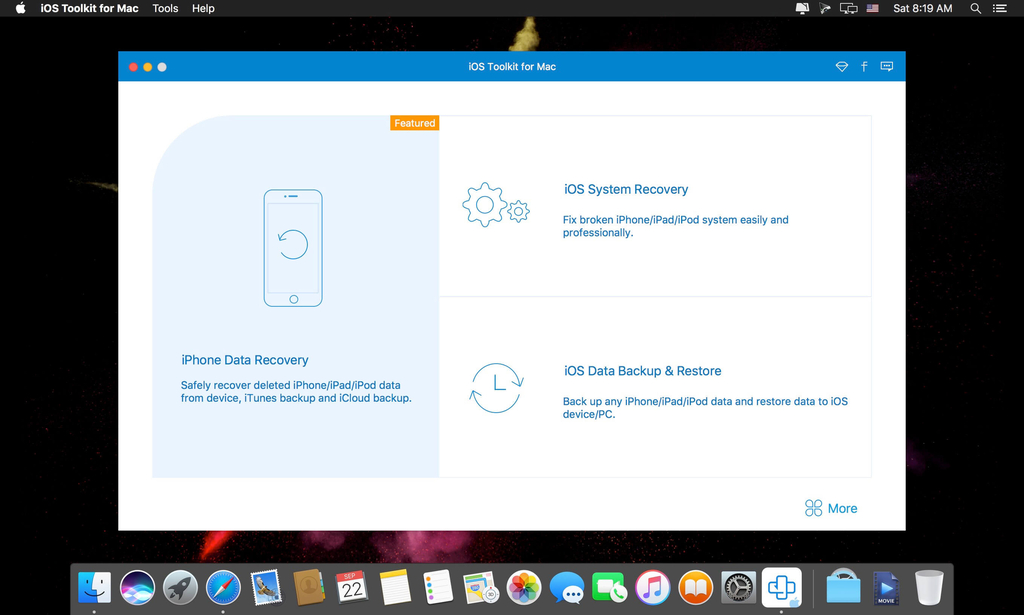Open the blue App Store folder in dock
This screenshot has width=1024, height=615.
coord(843,587)
